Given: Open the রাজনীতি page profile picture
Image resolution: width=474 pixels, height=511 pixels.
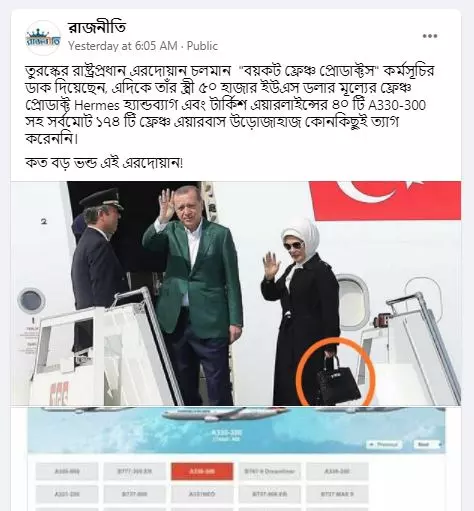Looking at the screenshot, I should (43, 38).
